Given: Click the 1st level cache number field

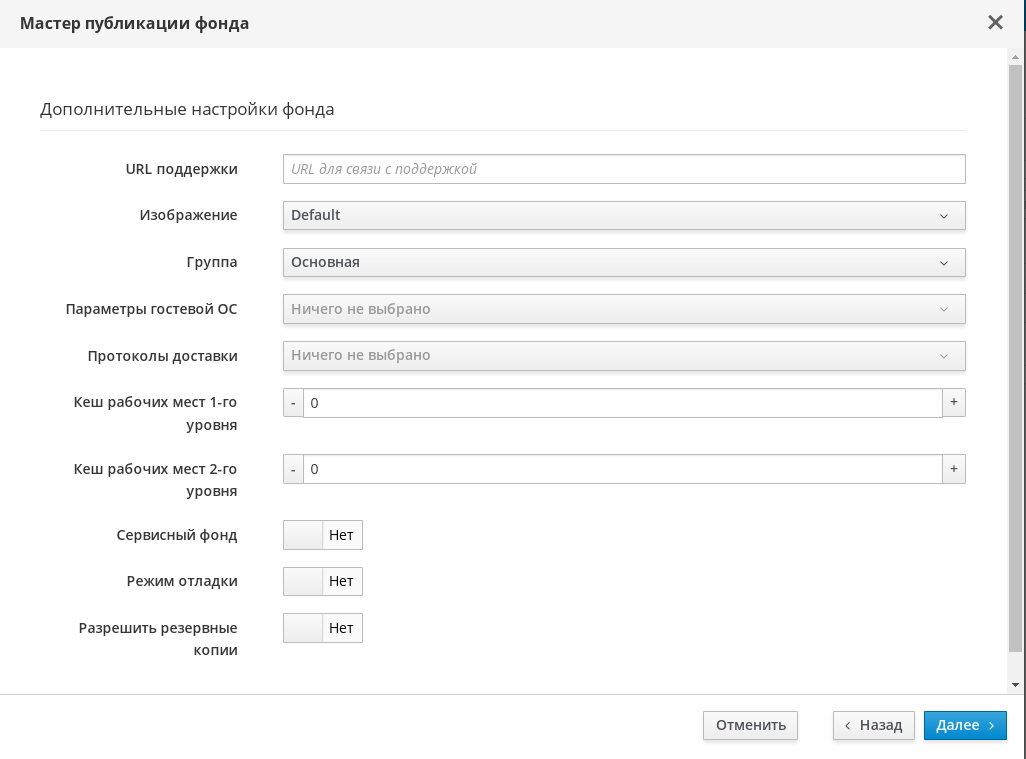Looking at the screenshot, I should [x=622, y=403].
